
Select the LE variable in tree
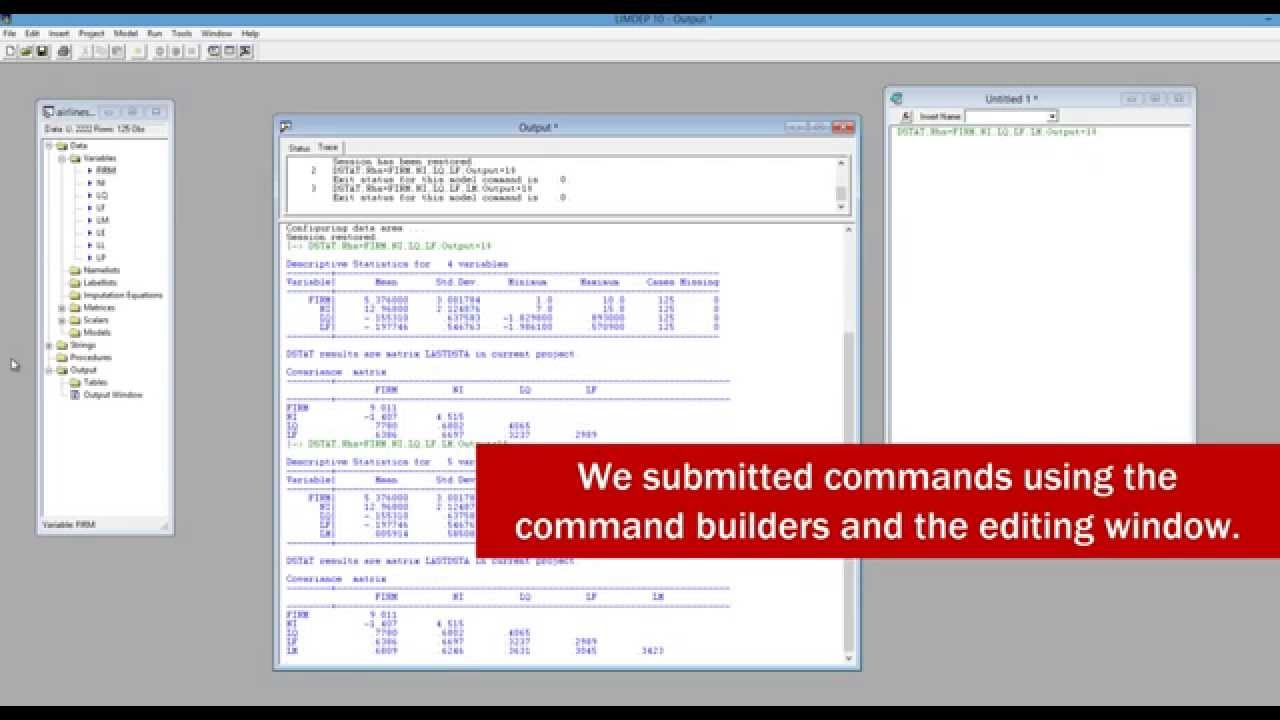pyautogui.click(x=101, y=233)
